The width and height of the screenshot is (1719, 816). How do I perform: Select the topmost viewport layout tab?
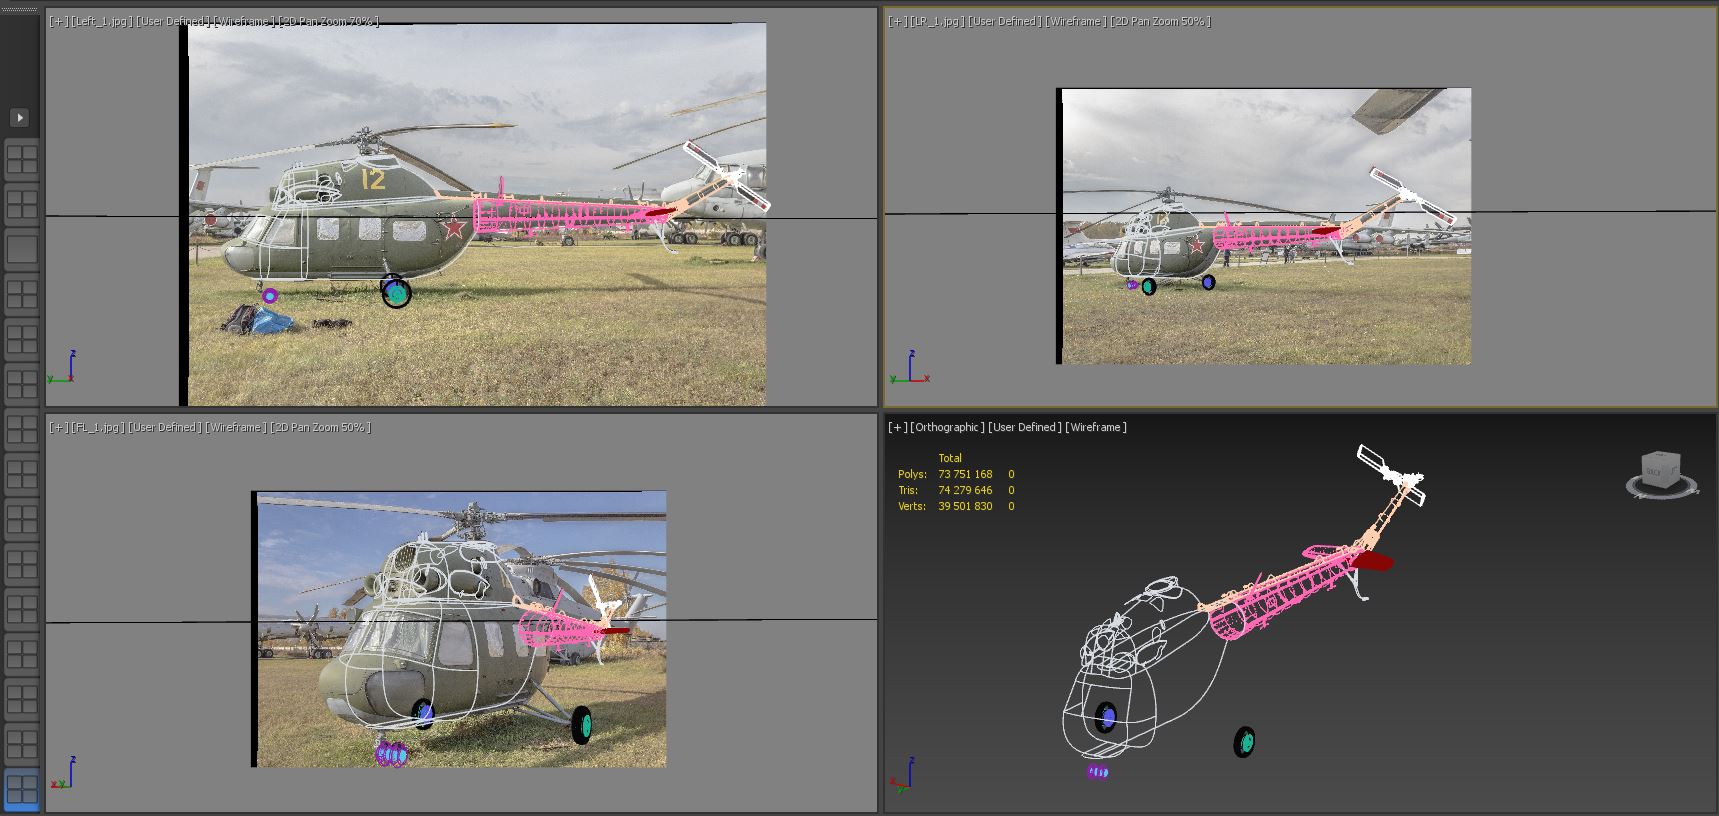click(x=21, y=159)
